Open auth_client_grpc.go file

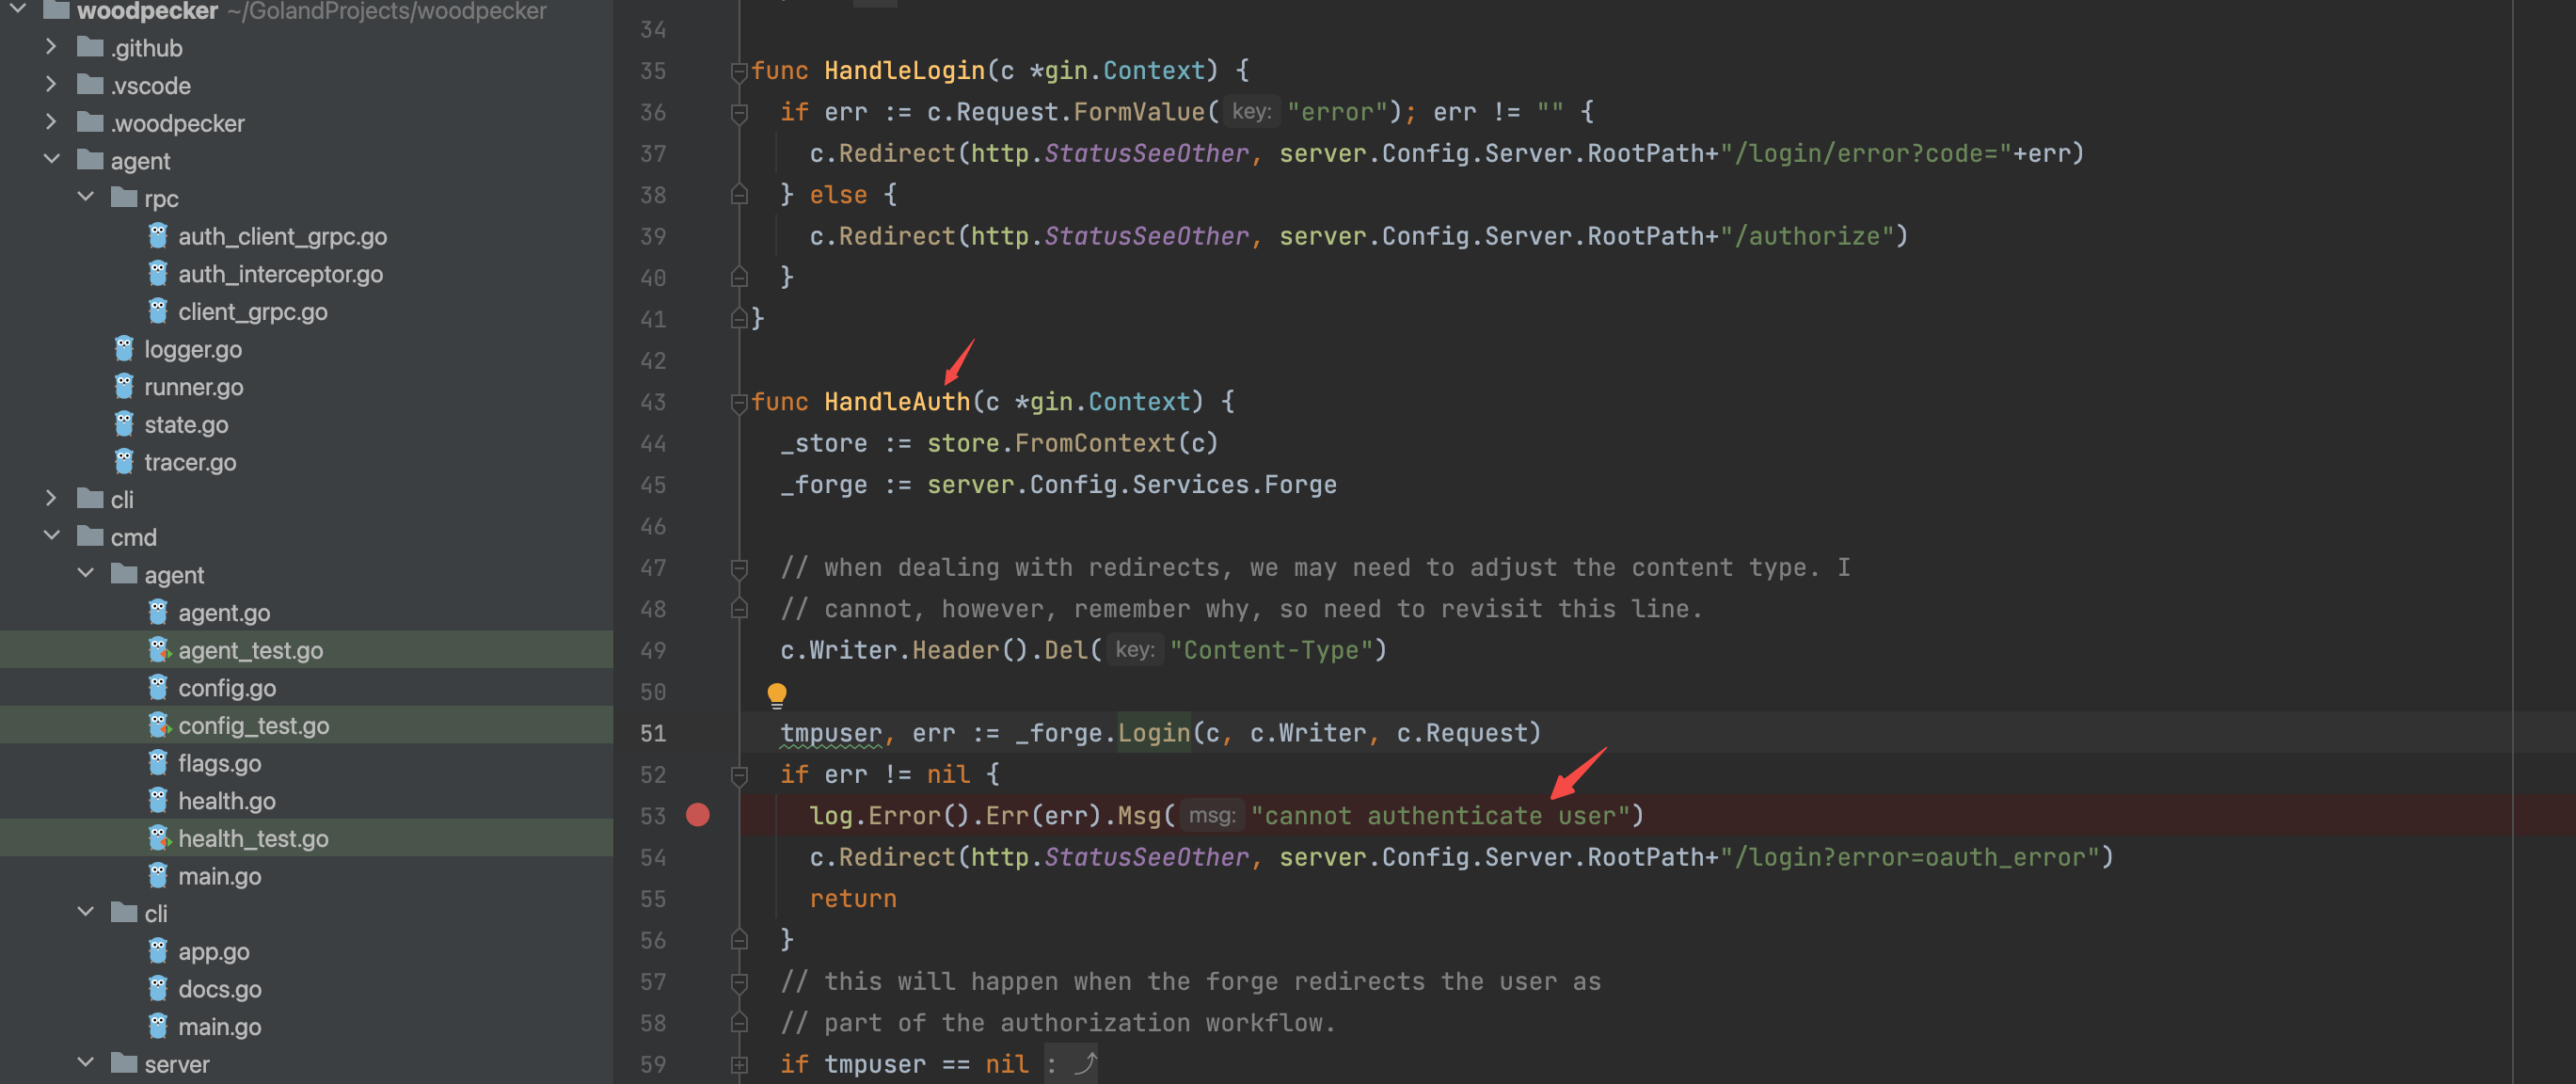click(282, 236)
